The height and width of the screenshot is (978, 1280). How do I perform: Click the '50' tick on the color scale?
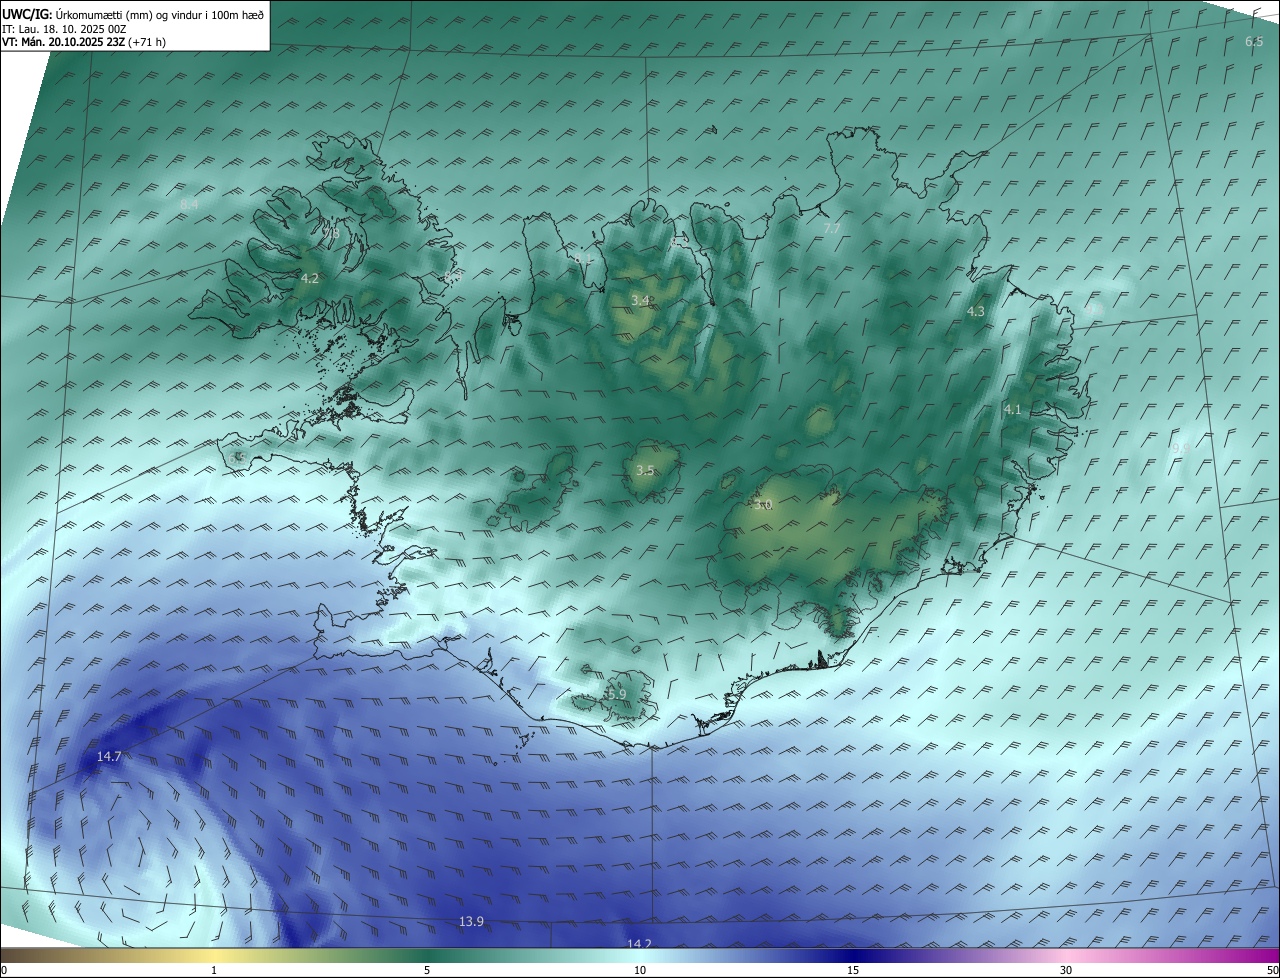(1272, 970)
